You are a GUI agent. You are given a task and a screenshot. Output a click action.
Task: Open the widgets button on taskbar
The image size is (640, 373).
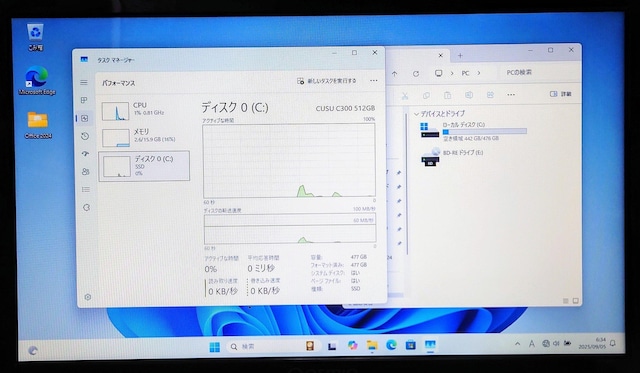pyautogui.click(x=33, y=350)
